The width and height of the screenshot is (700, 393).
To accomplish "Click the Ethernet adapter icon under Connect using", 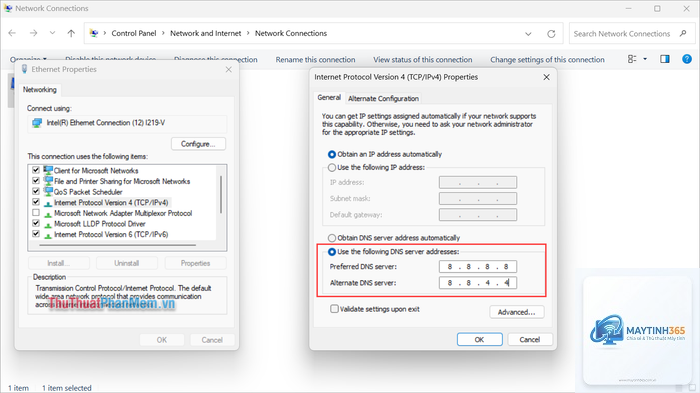I will tap(37, 123).
